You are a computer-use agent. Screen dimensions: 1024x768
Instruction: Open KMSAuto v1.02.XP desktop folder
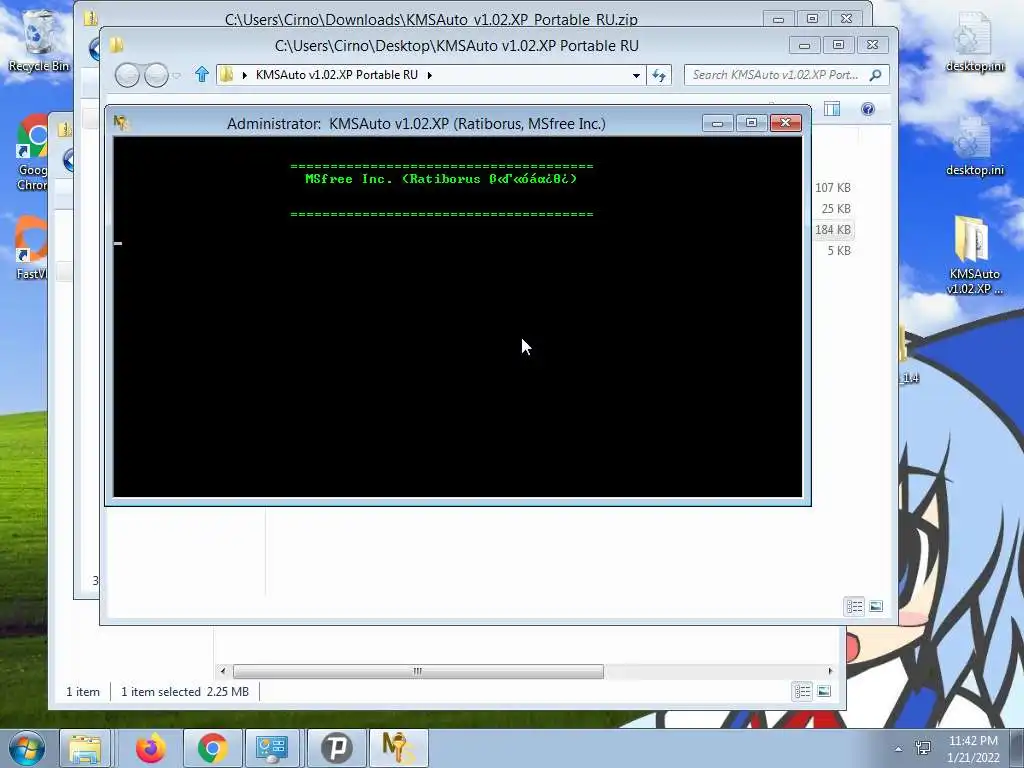point(974,256)
